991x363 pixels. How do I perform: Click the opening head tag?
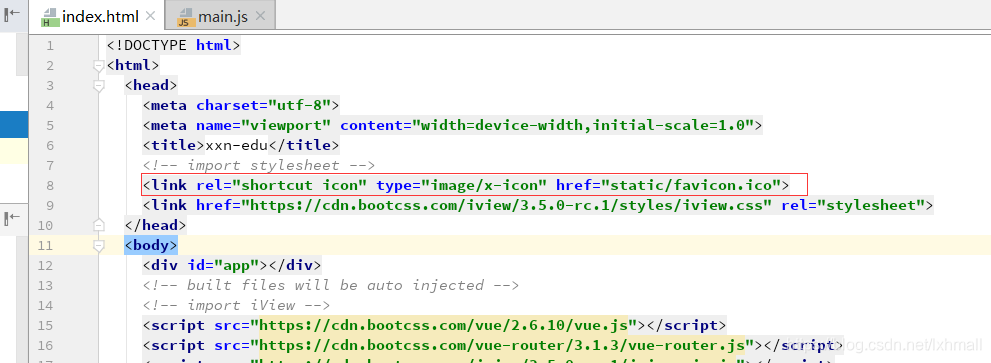click(x=151, y=85)
